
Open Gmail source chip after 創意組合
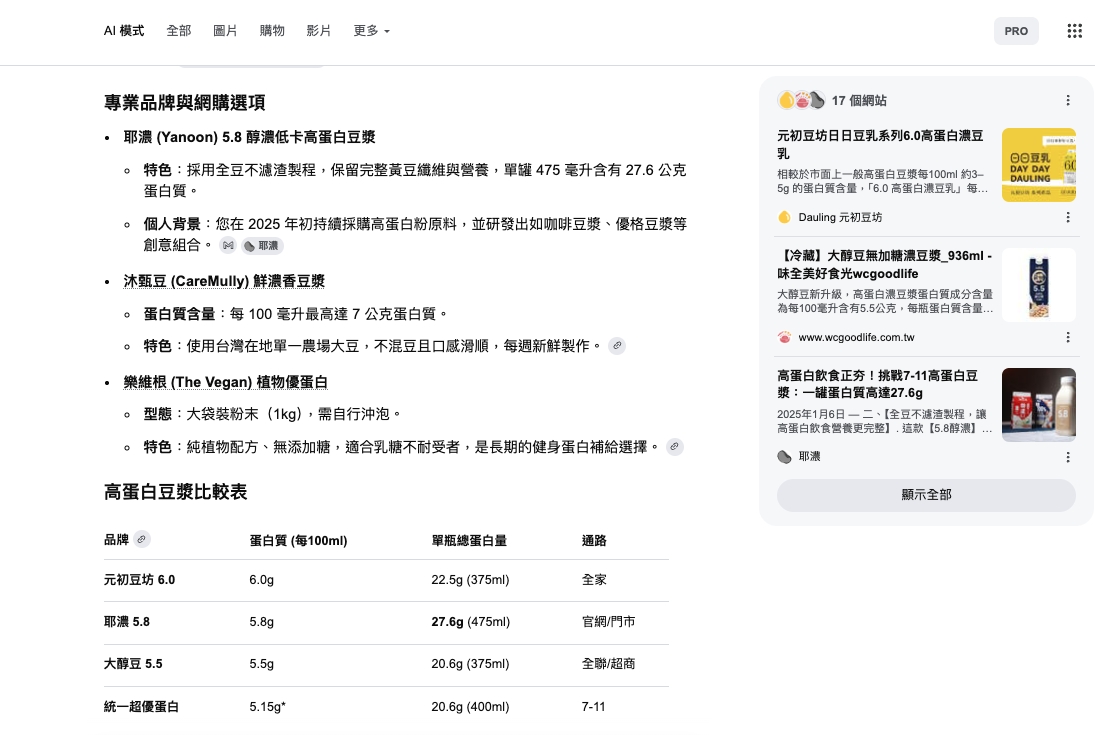(x=228, y=245)
